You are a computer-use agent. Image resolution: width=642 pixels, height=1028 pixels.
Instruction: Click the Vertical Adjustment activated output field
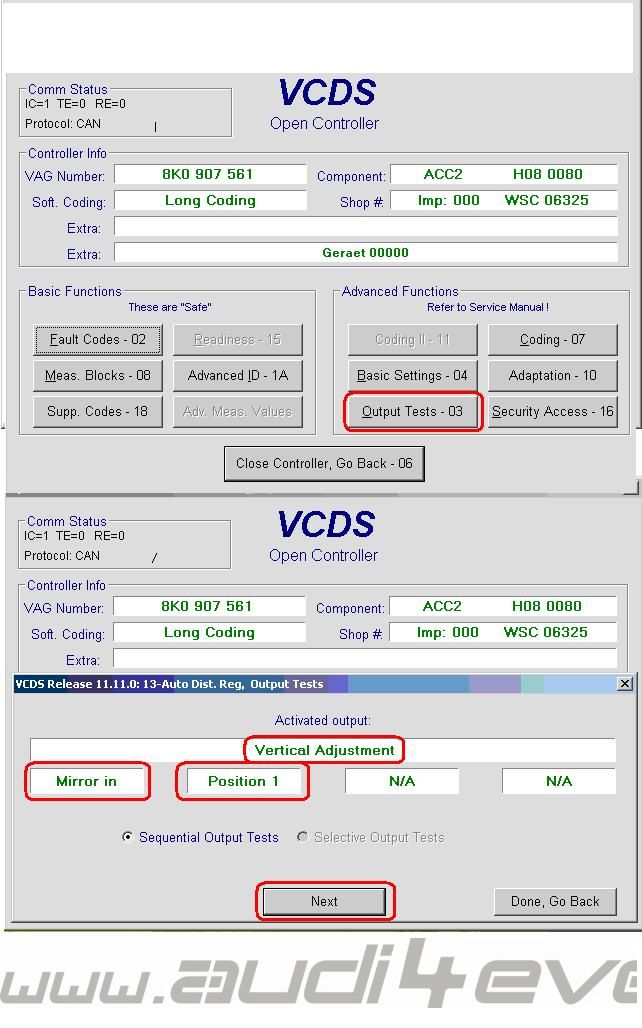(x=323, y=750)
